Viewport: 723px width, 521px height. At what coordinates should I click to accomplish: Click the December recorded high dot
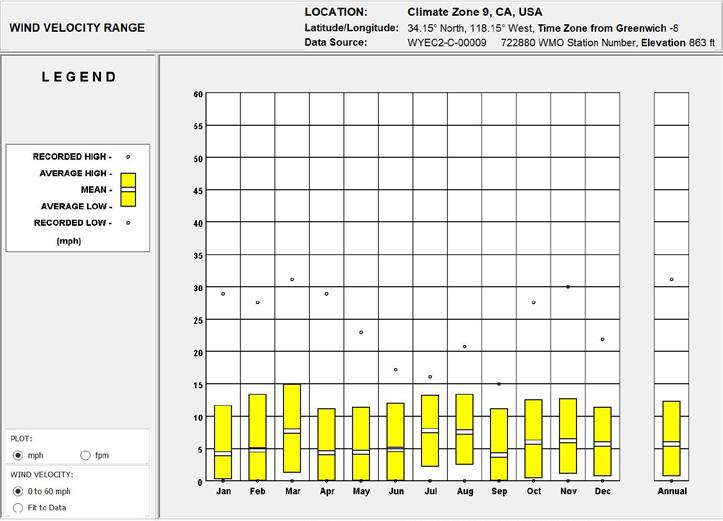click(602, 339)
